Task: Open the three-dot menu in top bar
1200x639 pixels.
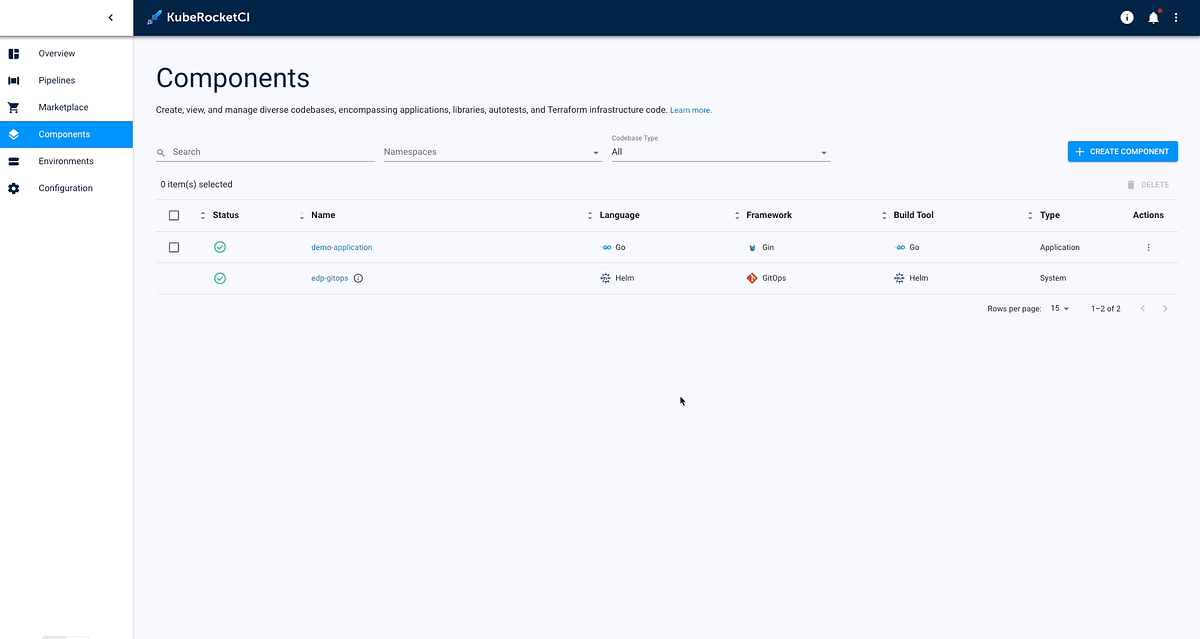Action: click(x=1178, y=17)
